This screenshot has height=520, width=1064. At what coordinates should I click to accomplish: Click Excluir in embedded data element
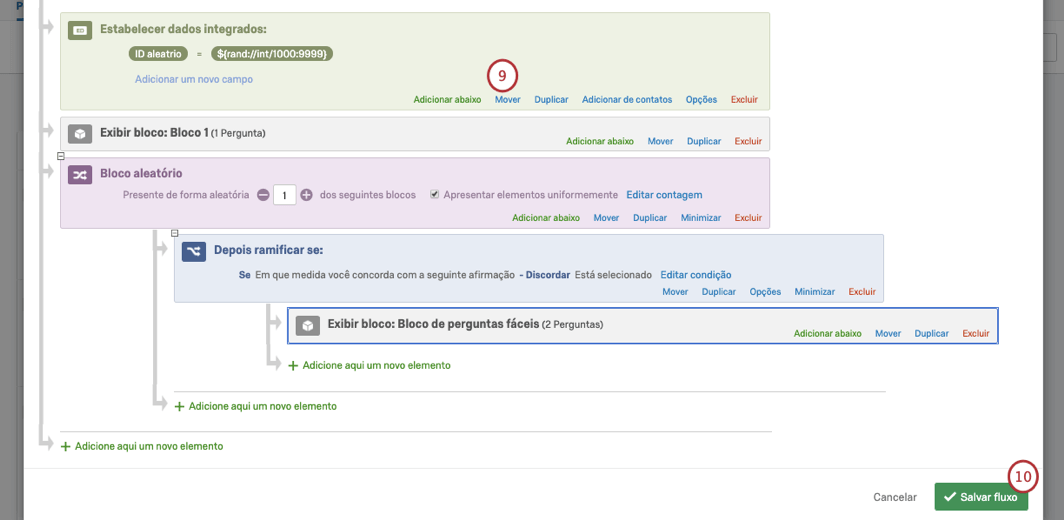[744, 100]
